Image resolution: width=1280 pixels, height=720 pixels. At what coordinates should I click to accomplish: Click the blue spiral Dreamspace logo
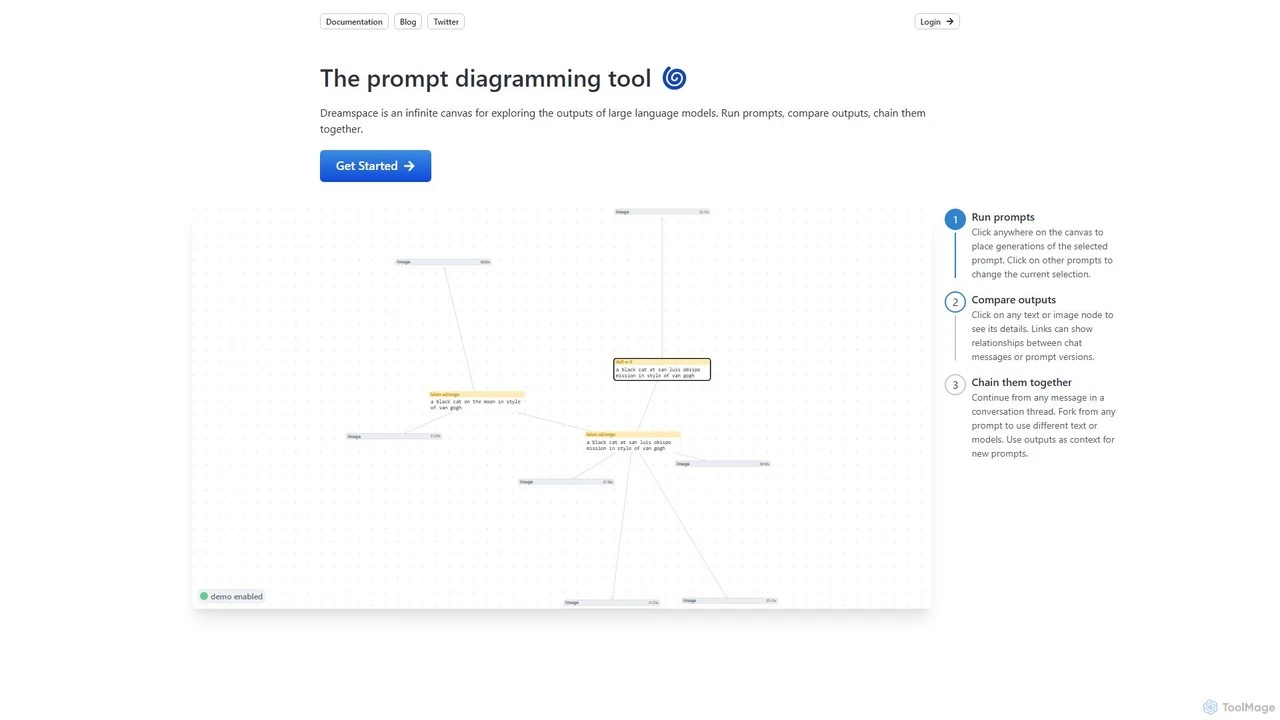[x=674, y=78]
